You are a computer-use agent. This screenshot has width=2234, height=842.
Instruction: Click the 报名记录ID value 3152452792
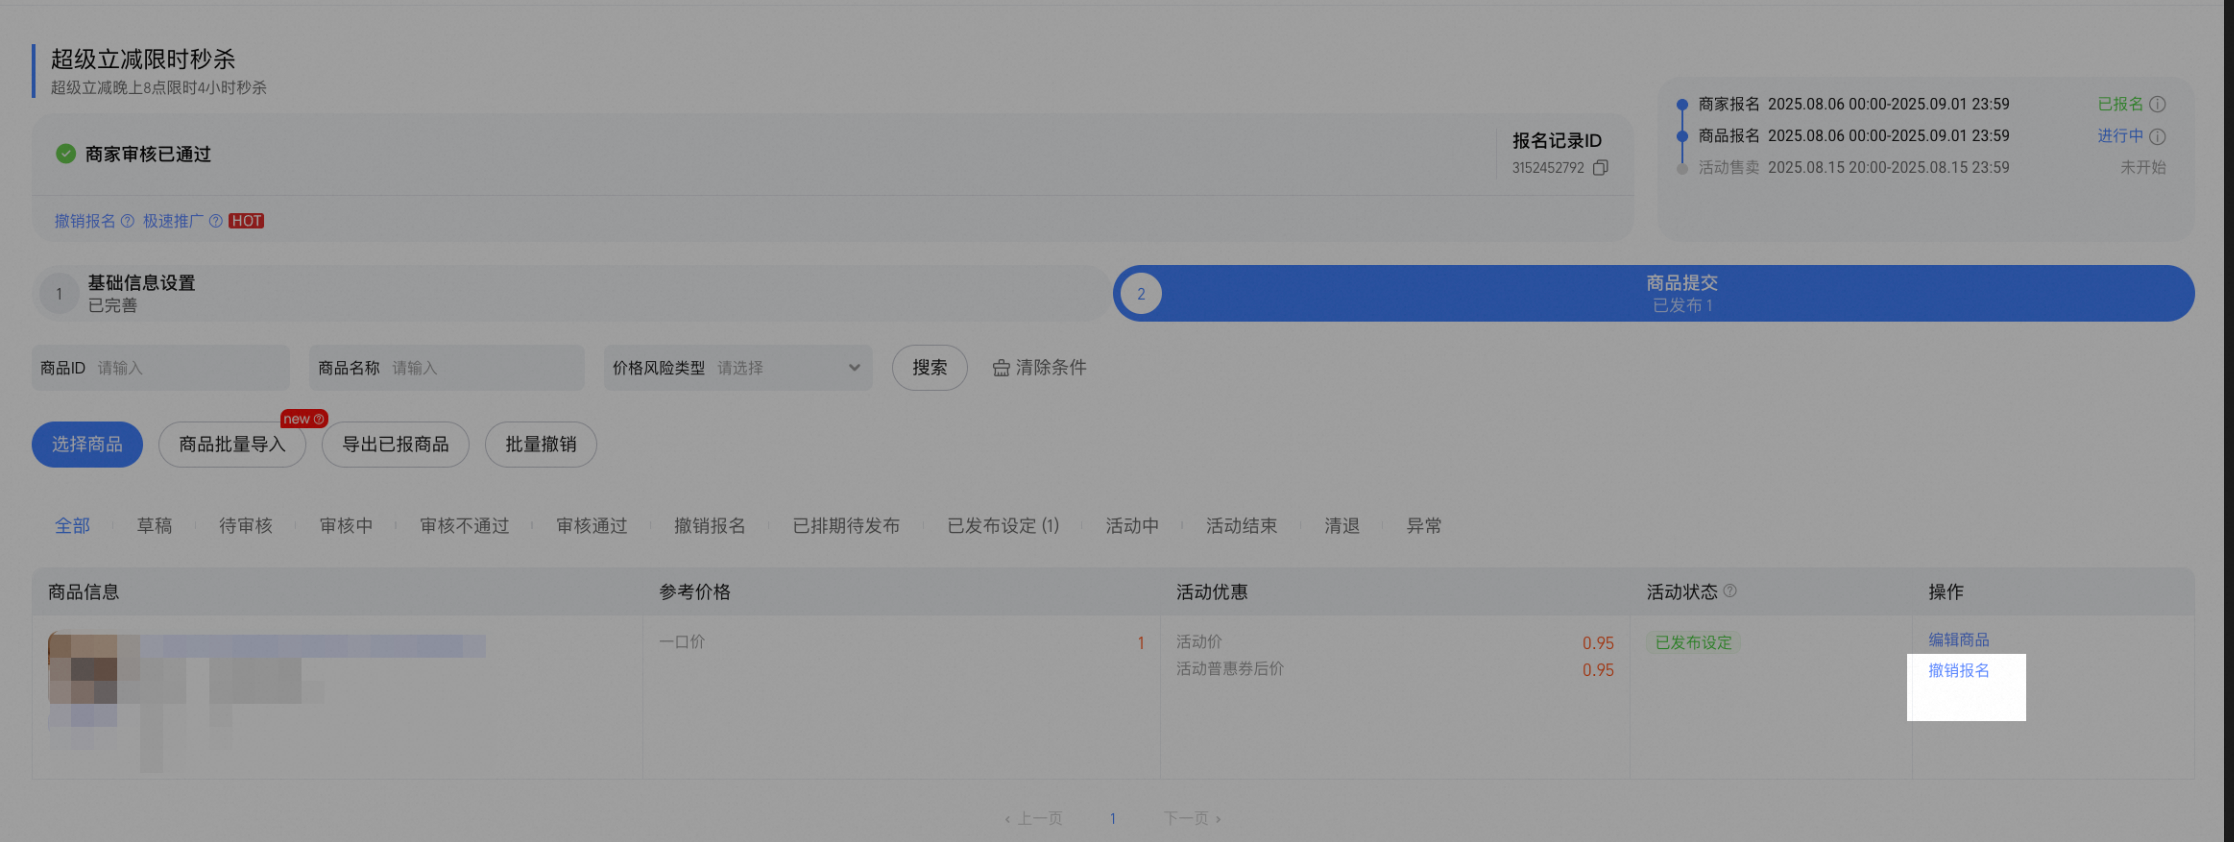point(1548,168)
